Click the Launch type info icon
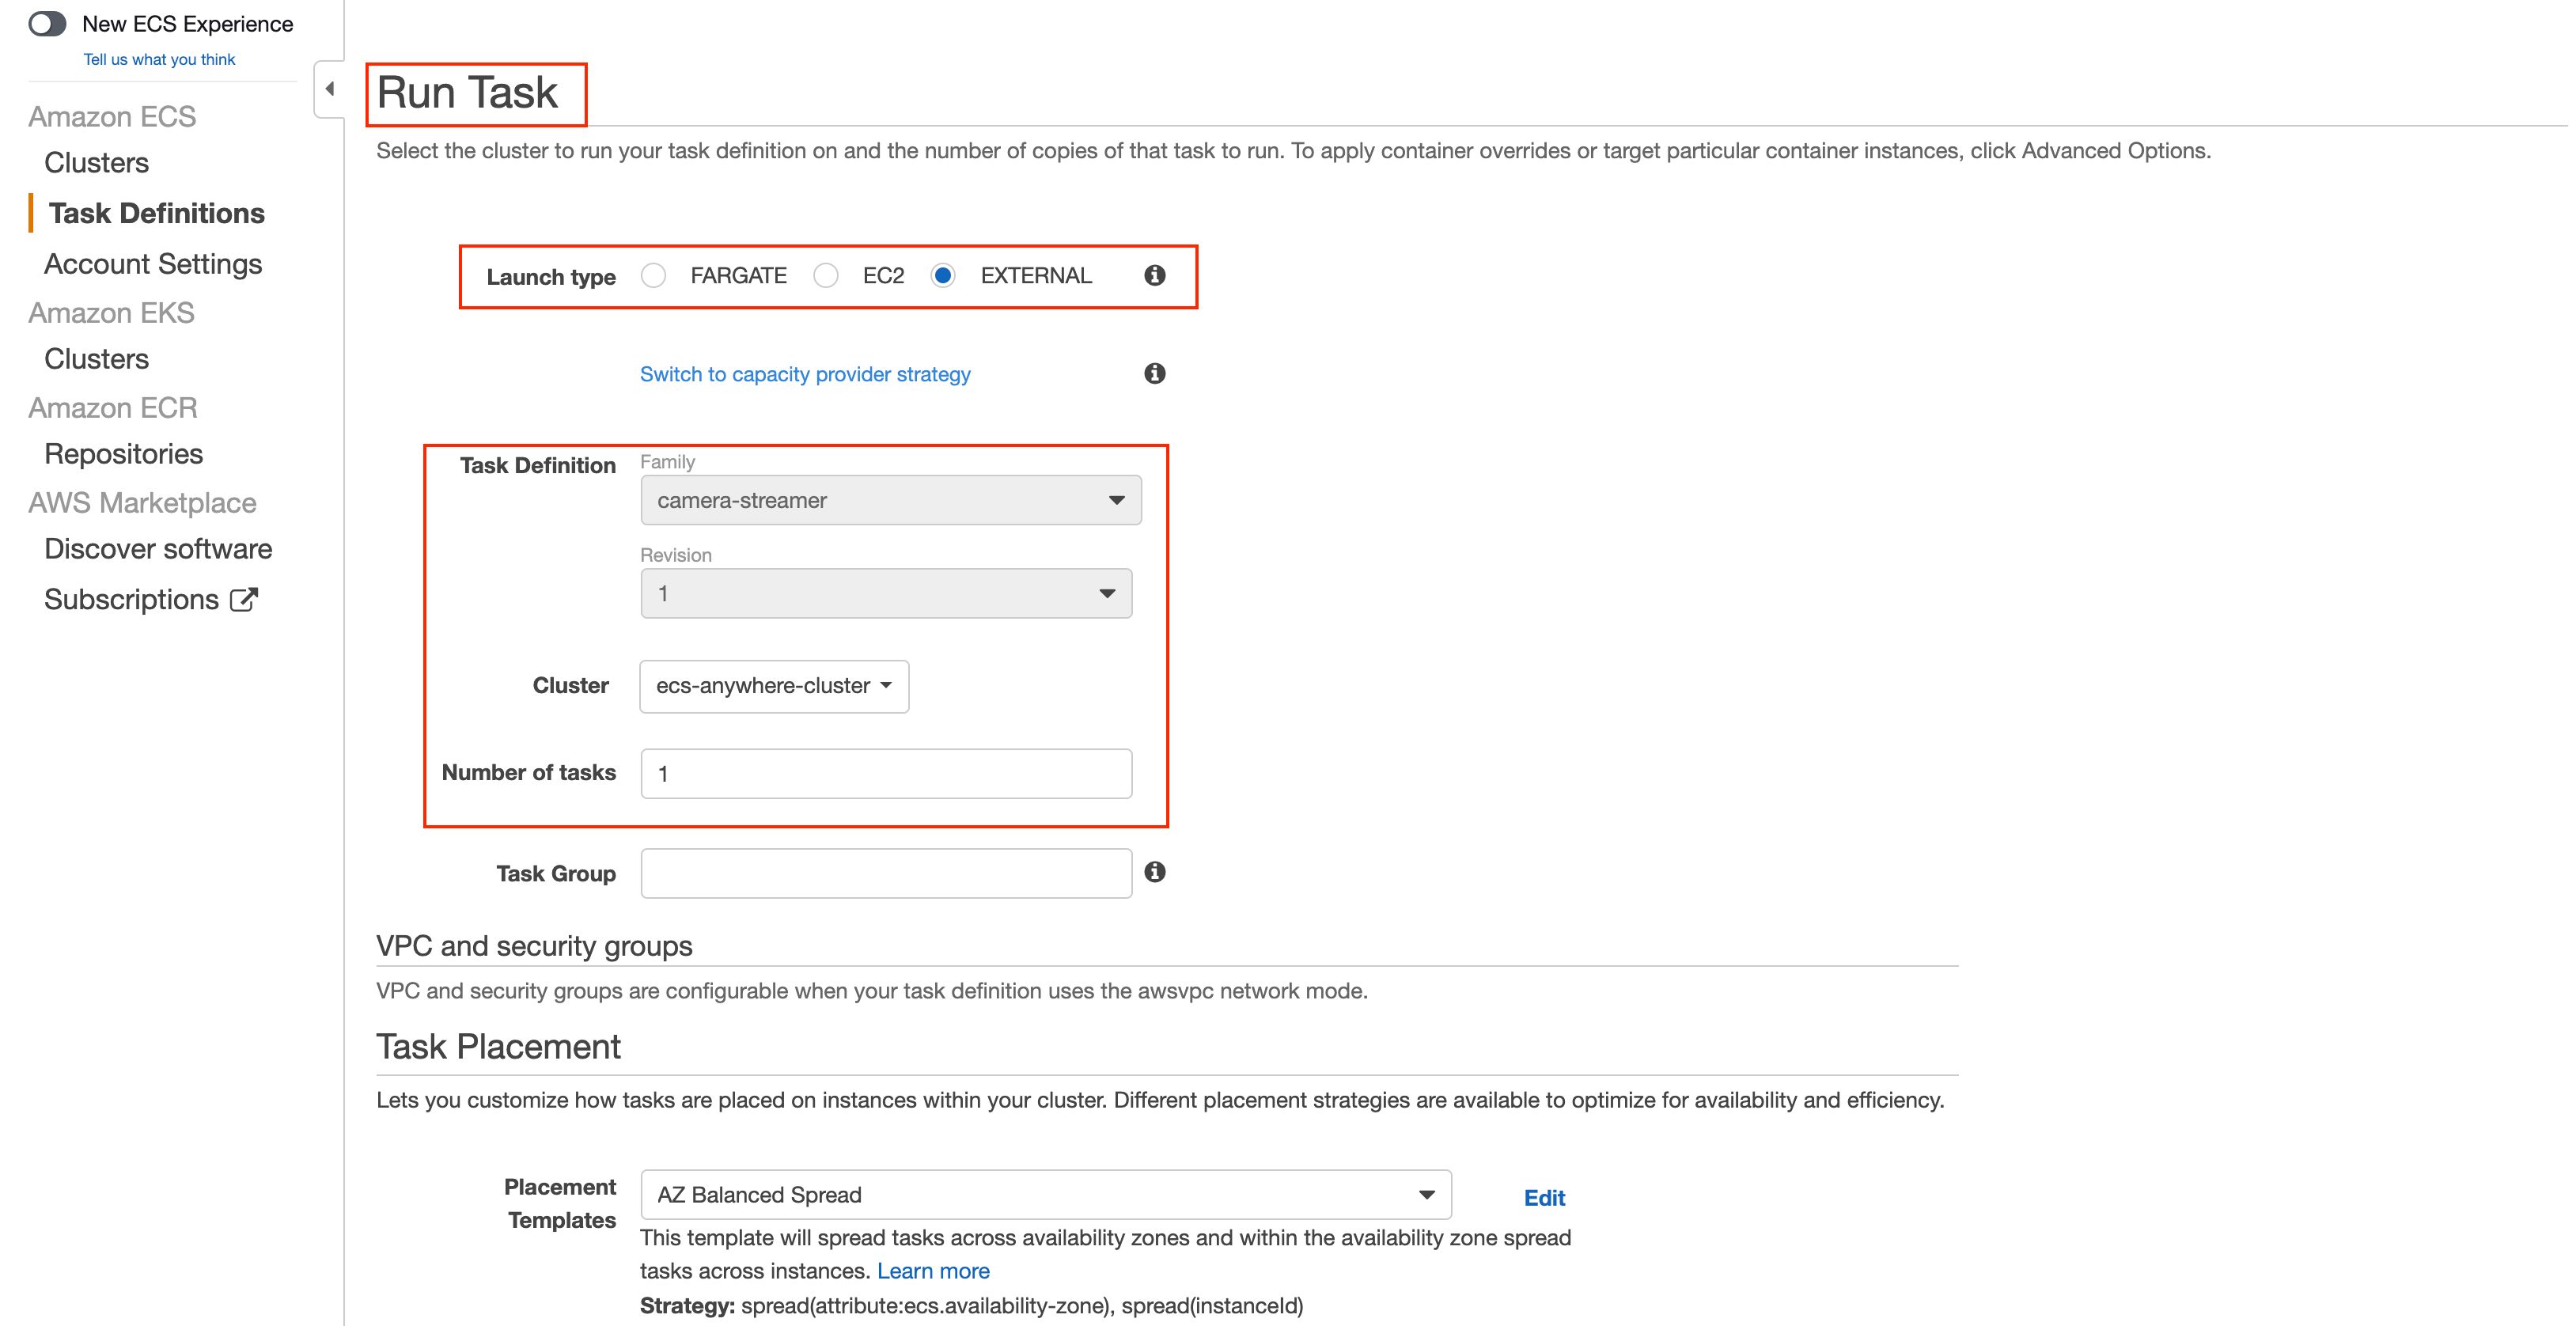 coord(1154,275)
